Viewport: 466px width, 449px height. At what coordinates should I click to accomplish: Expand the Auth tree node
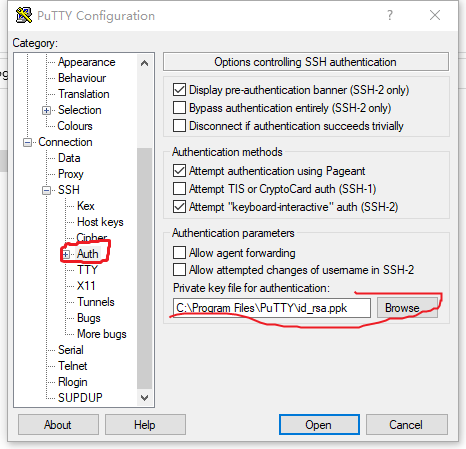[x=66, y=255]
